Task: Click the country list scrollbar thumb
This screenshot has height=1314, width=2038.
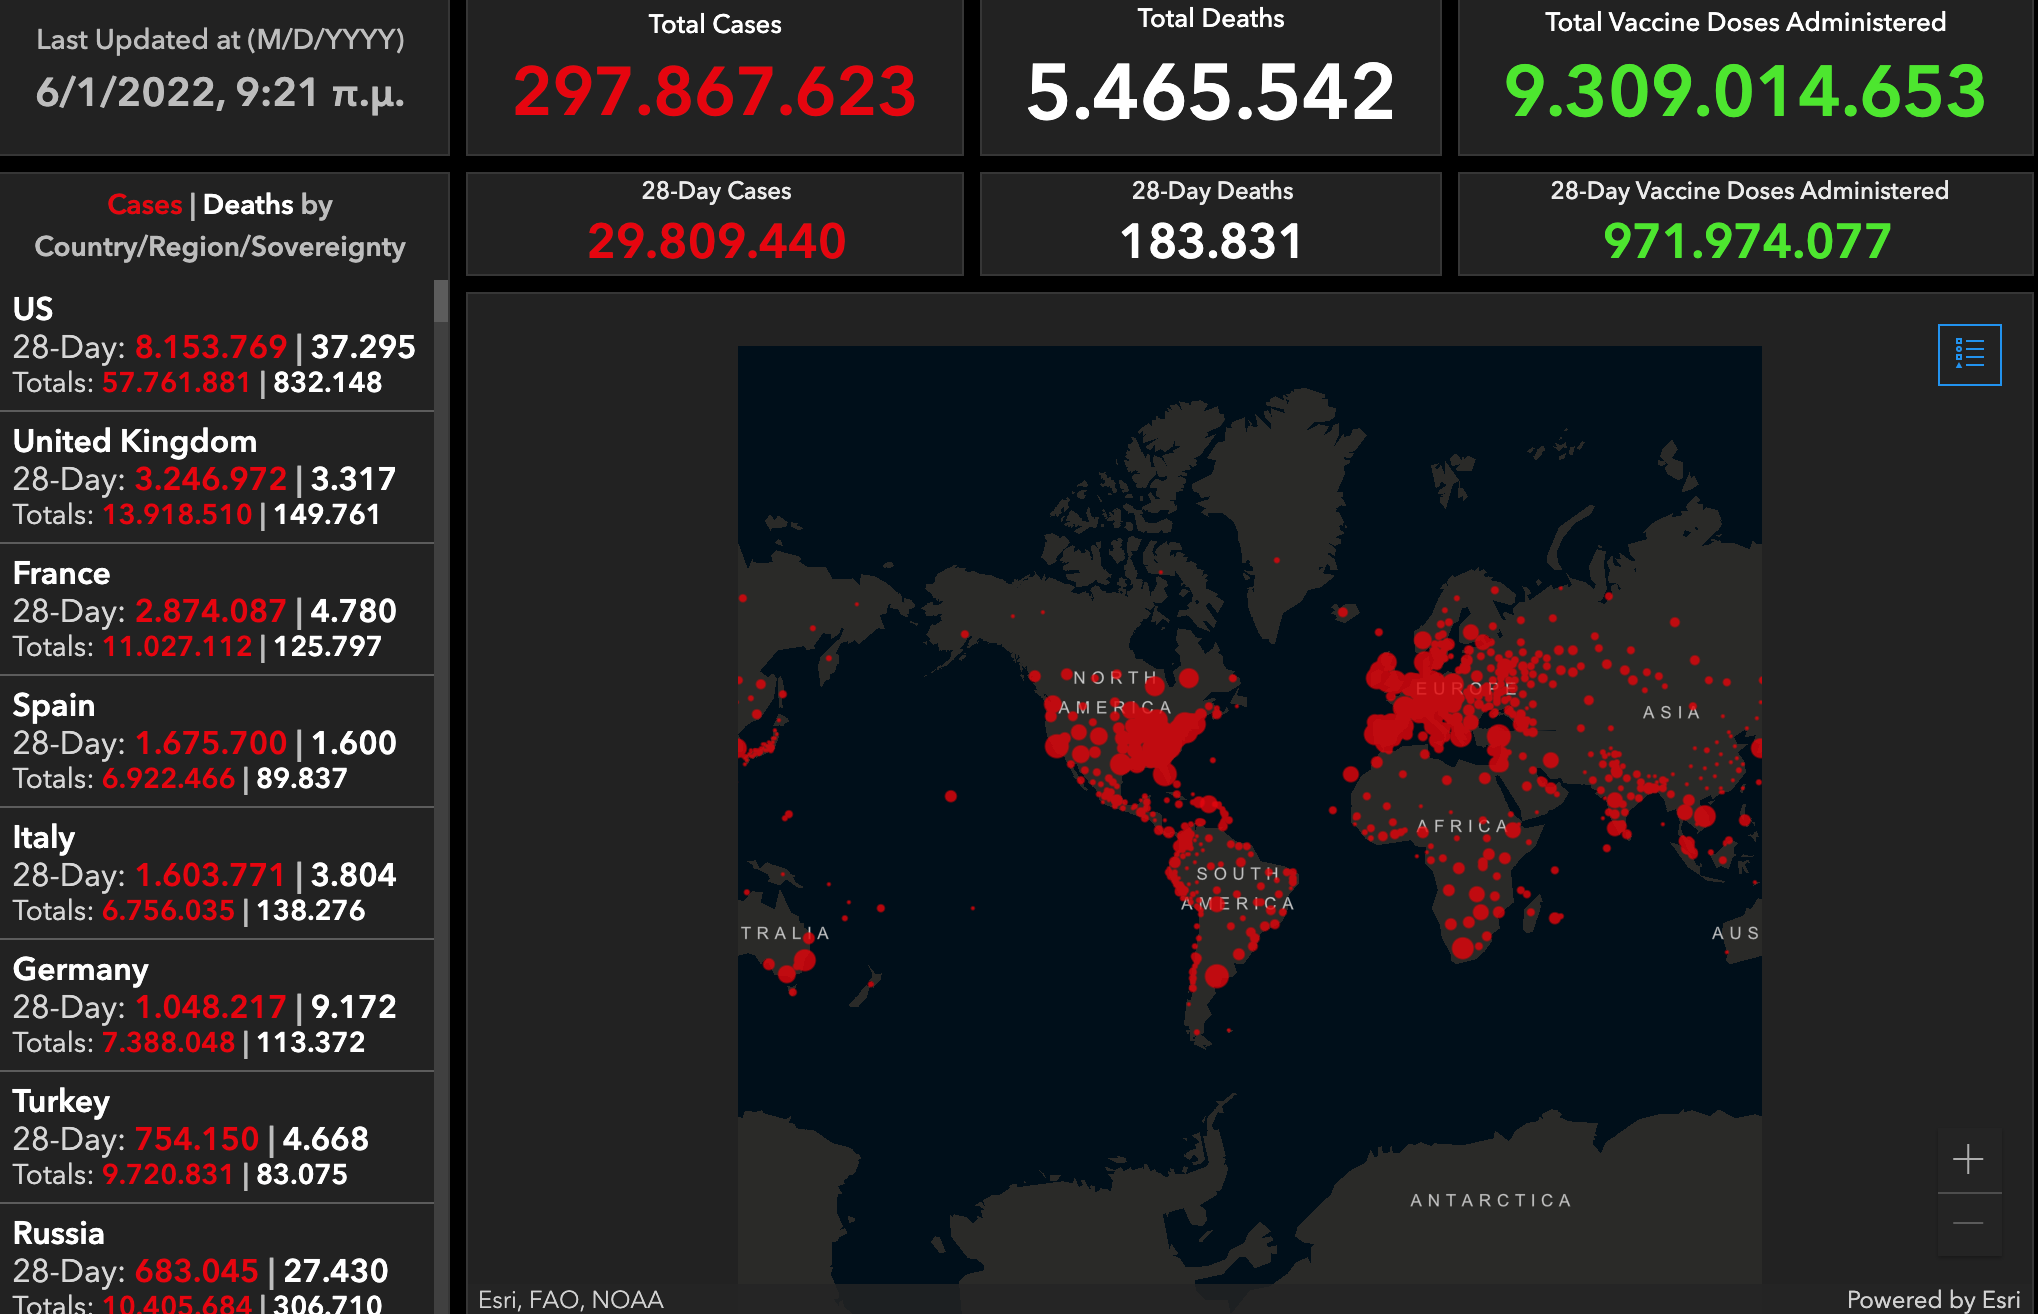Action: coord(441,302)
